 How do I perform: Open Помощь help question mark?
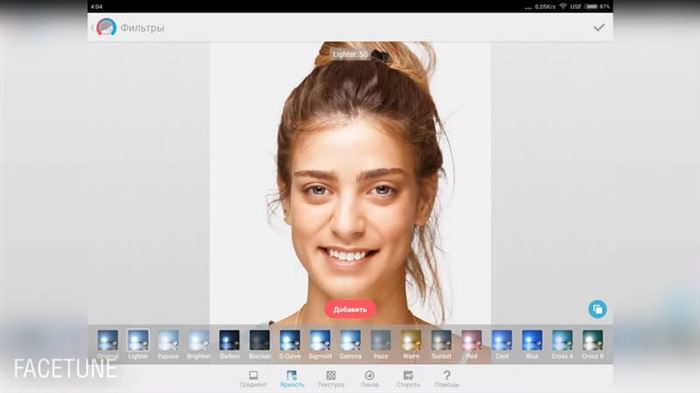click(447, 379)
